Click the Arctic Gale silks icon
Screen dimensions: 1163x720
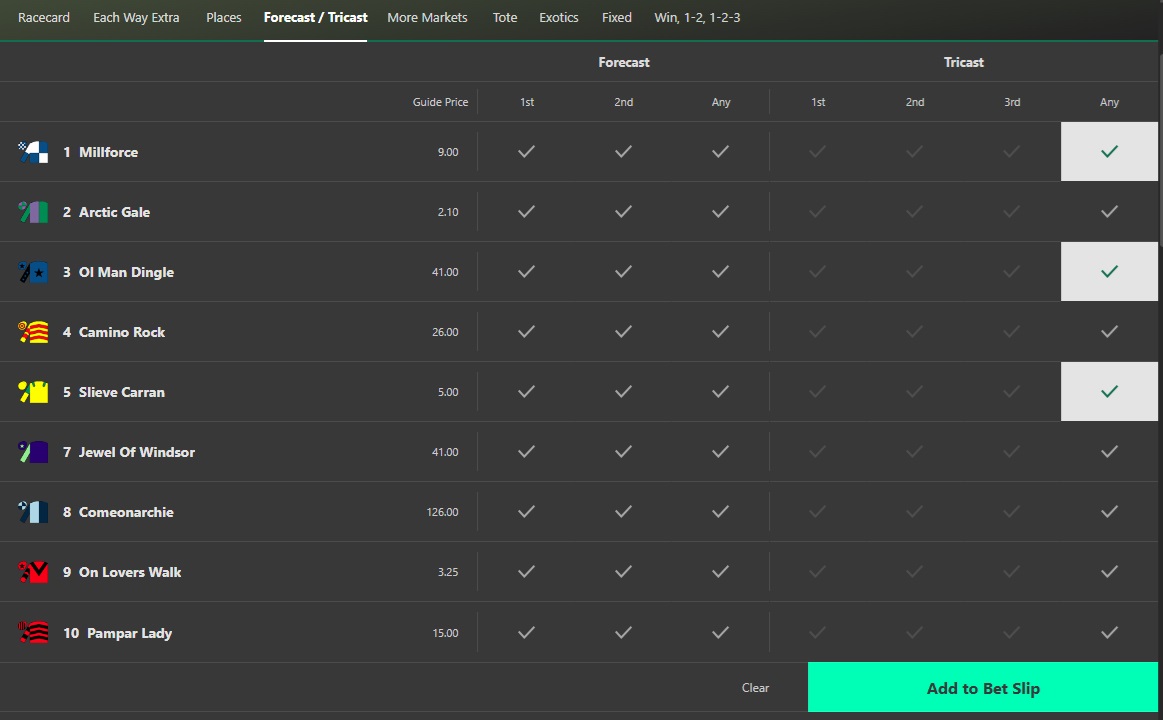pyautogui.click(x=30, y=211)
